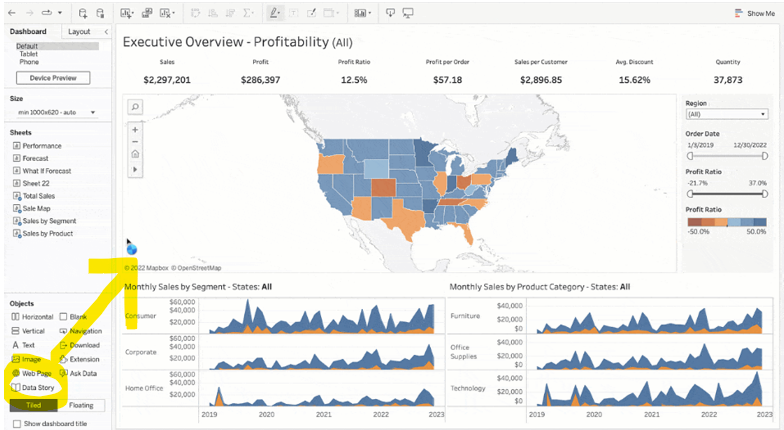
Task: Click the Sort ascending icon
Action: (x=213, y=13)
